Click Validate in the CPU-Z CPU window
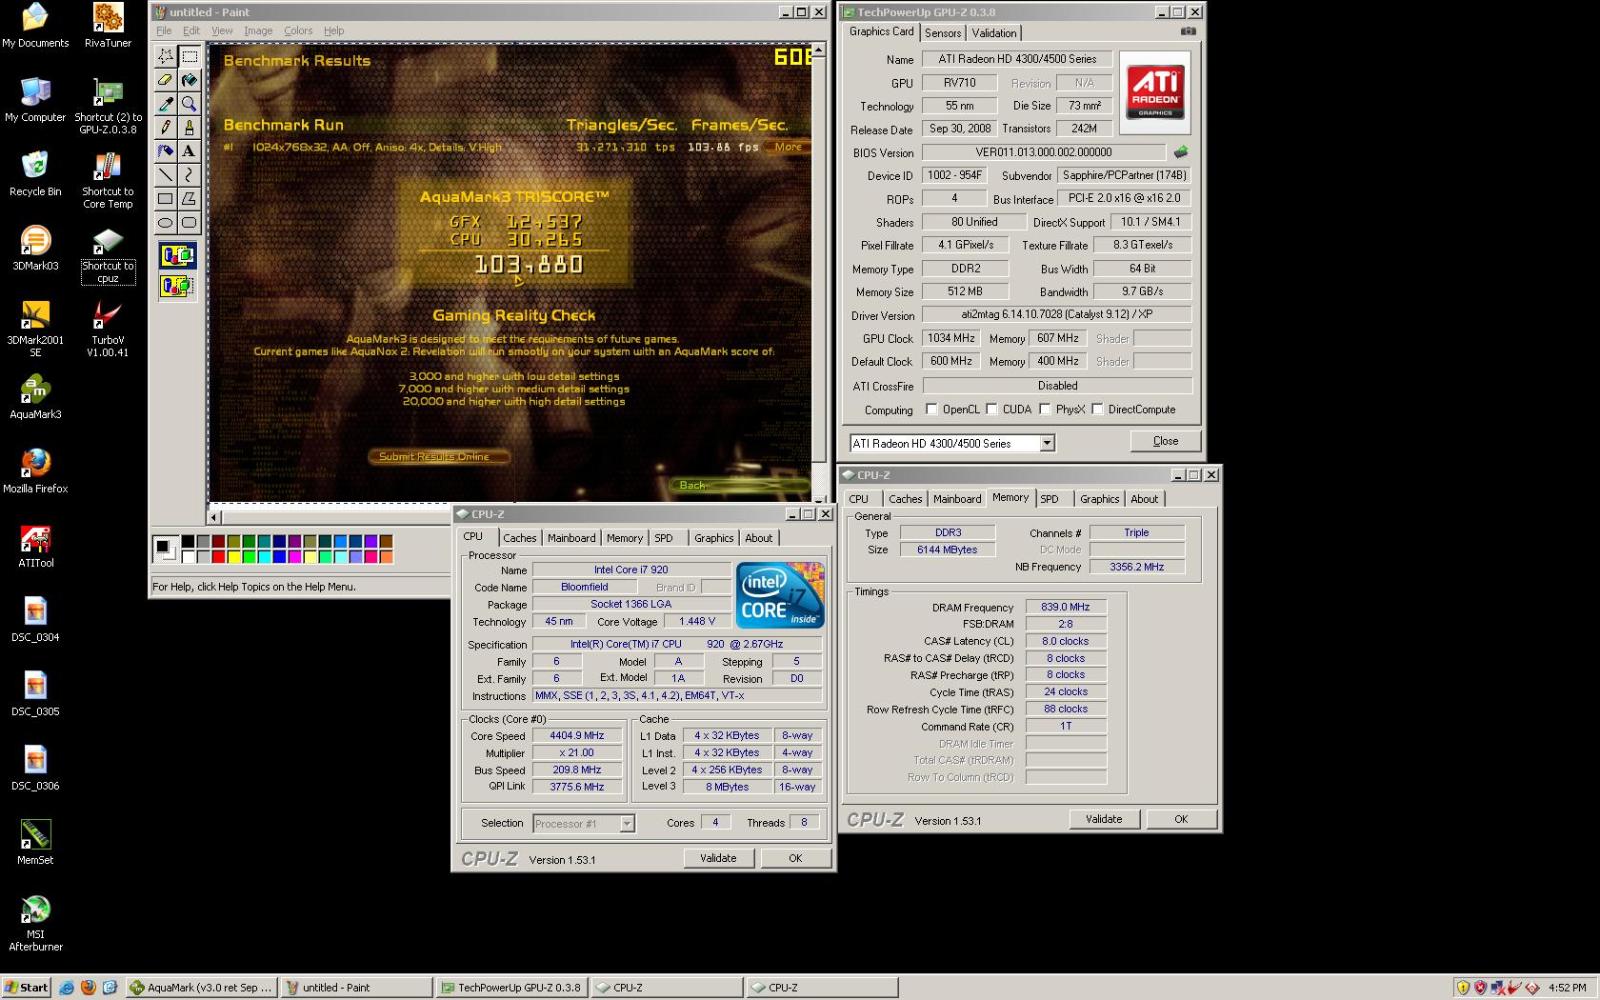 [x=718, y=858]
